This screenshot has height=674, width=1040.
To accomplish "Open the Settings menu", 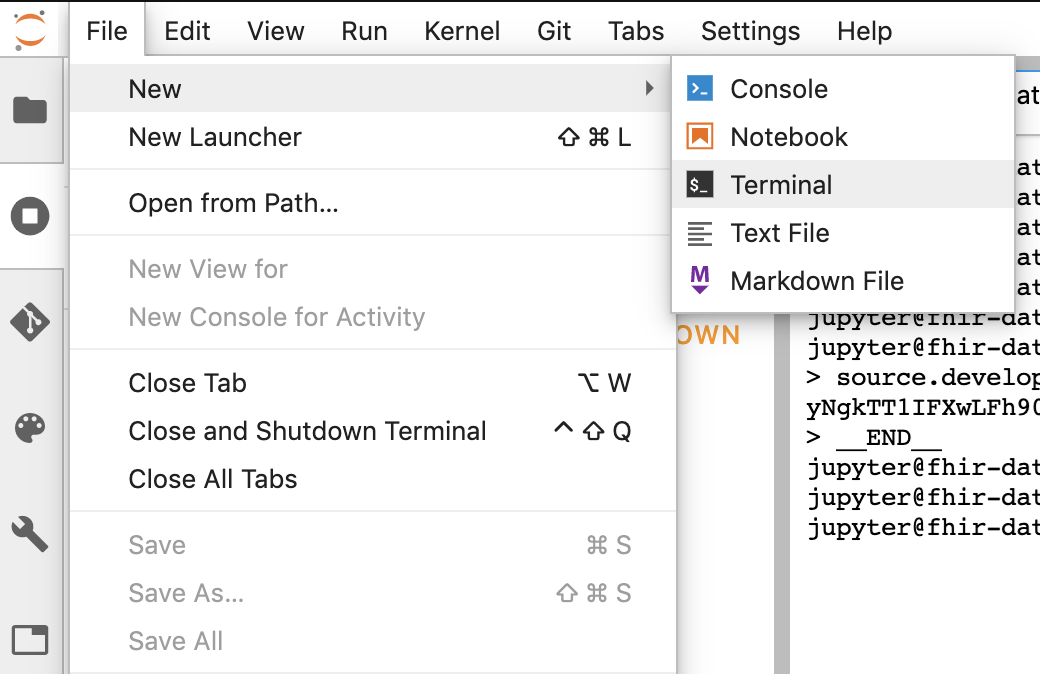I will pos(750,31).
